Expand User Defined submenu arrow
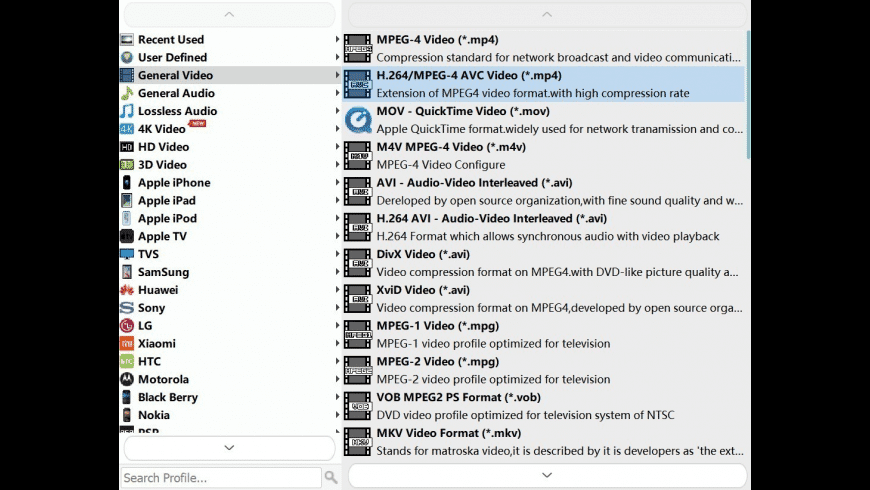 pyautogui.click(x=337, y=57)
